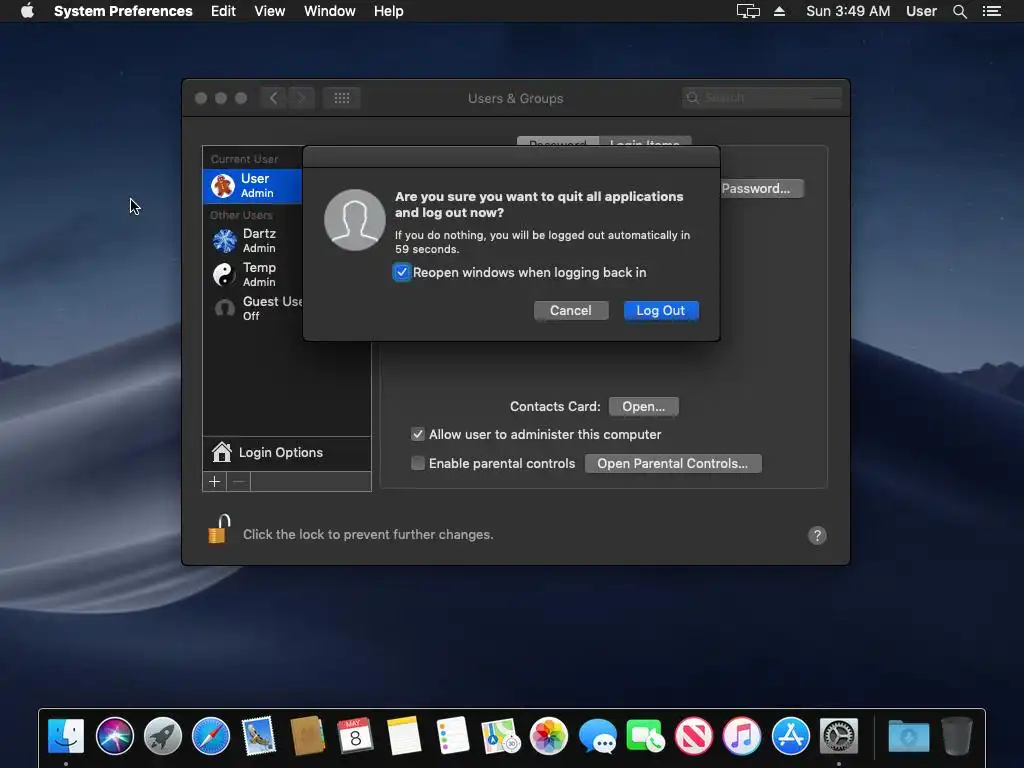Open Contacts book in Dock
Viewport: 1024px width, 768px height.
pos(307,736)
